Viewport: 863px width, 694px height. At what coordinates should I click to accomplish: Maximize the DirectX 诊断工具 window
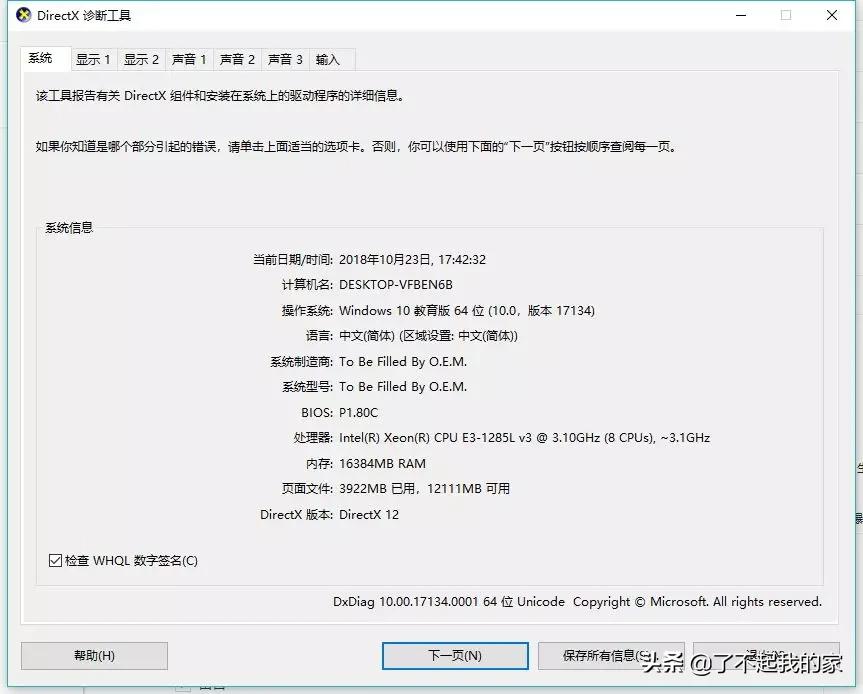pos(786,15)
